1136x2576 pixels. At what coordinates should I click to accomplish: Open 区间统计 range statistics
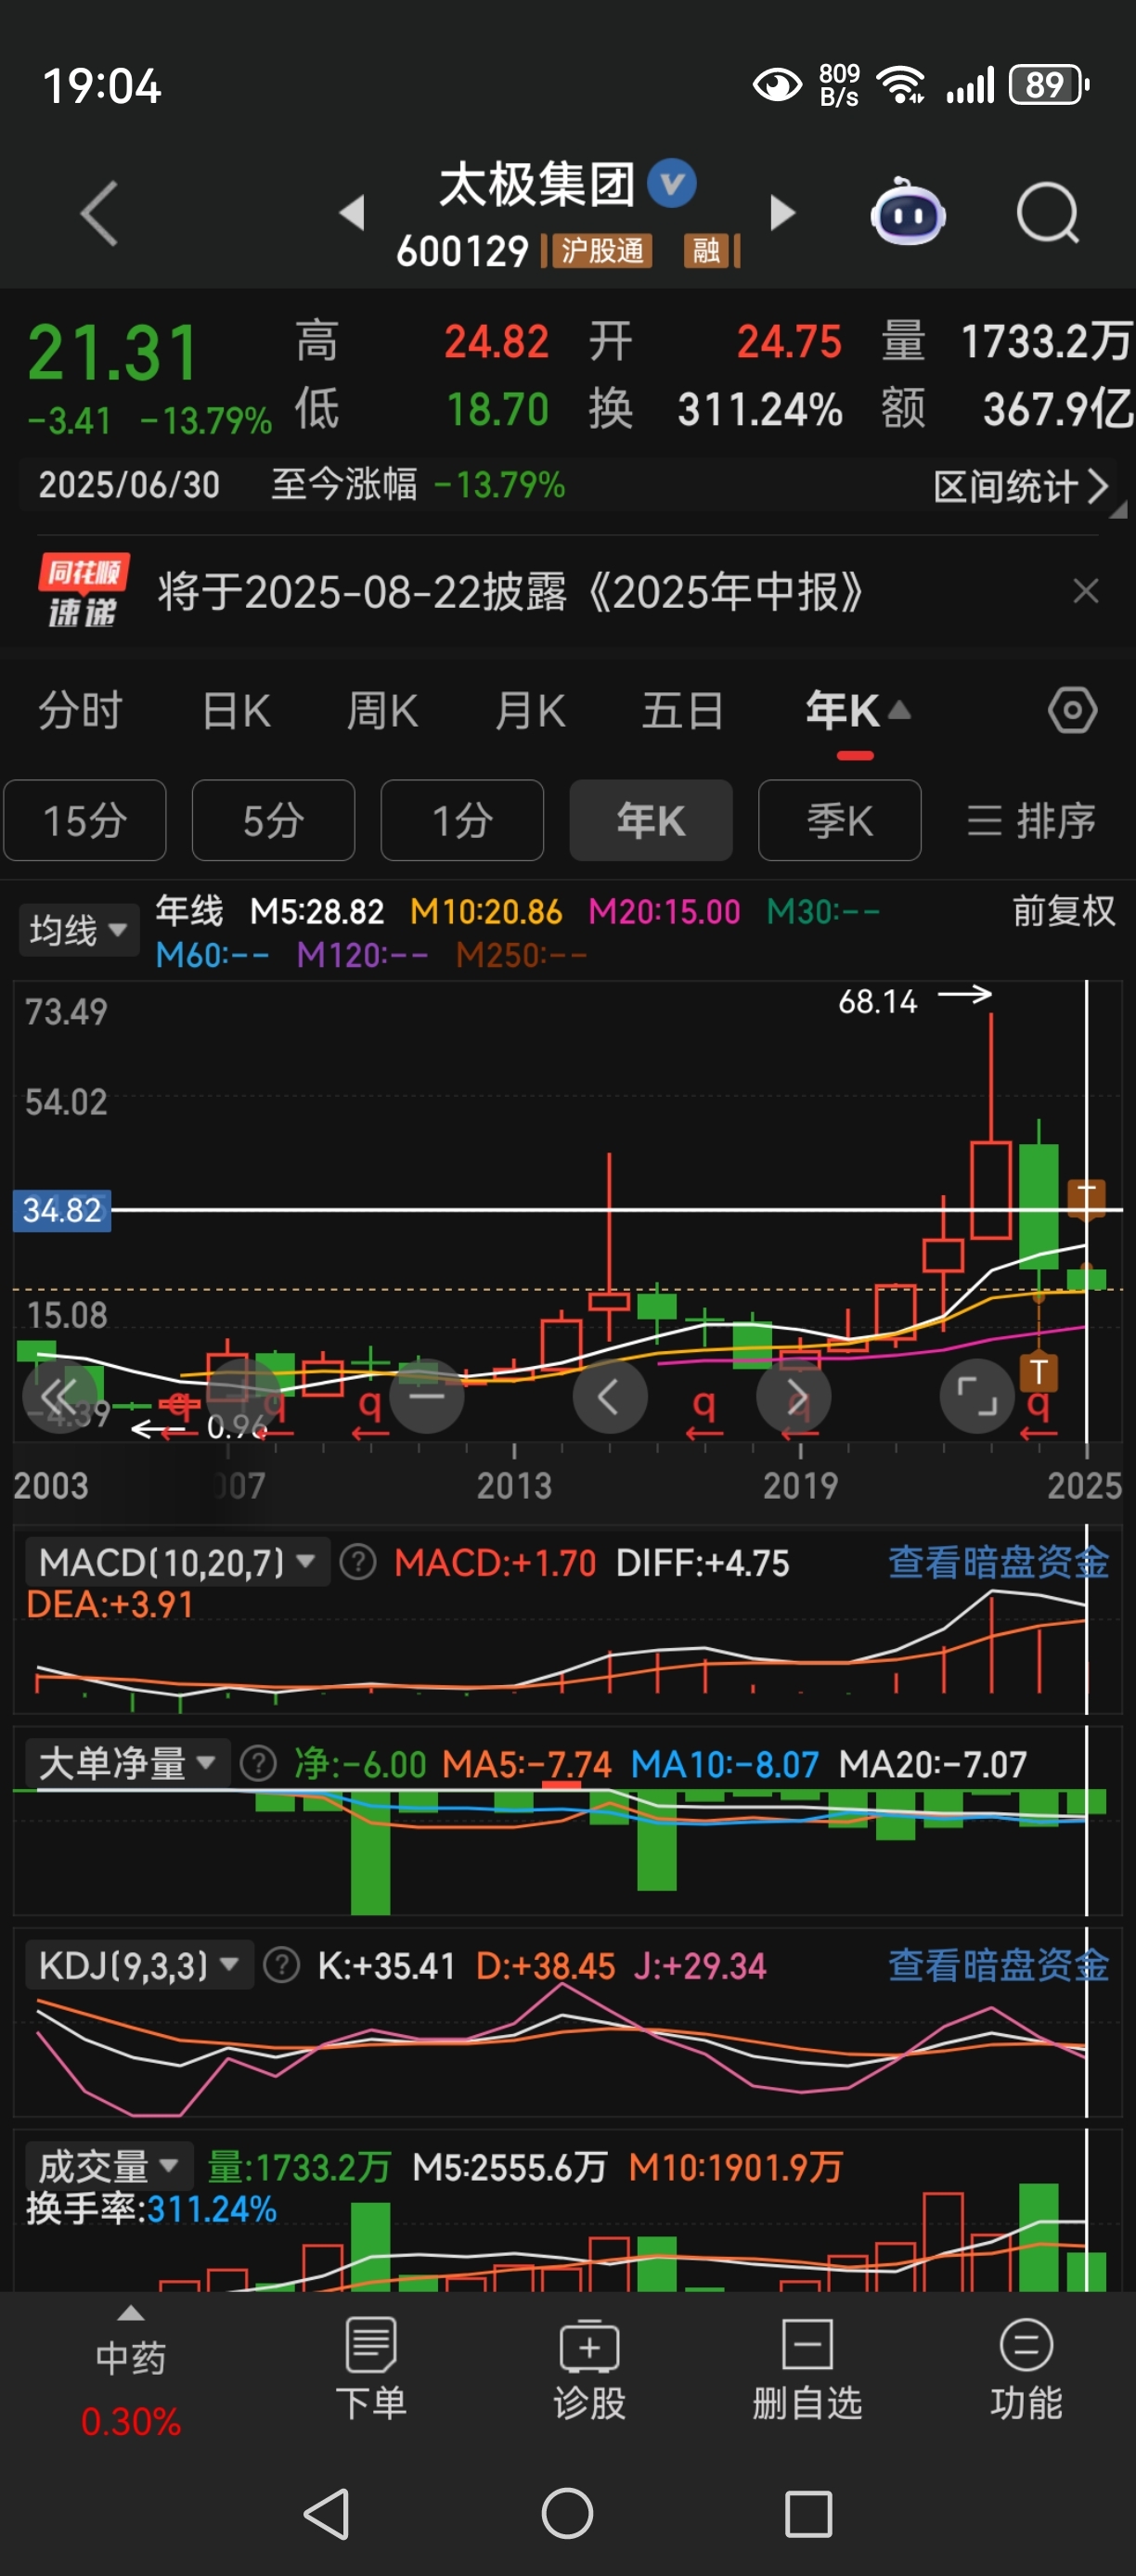coord(1021,487)
